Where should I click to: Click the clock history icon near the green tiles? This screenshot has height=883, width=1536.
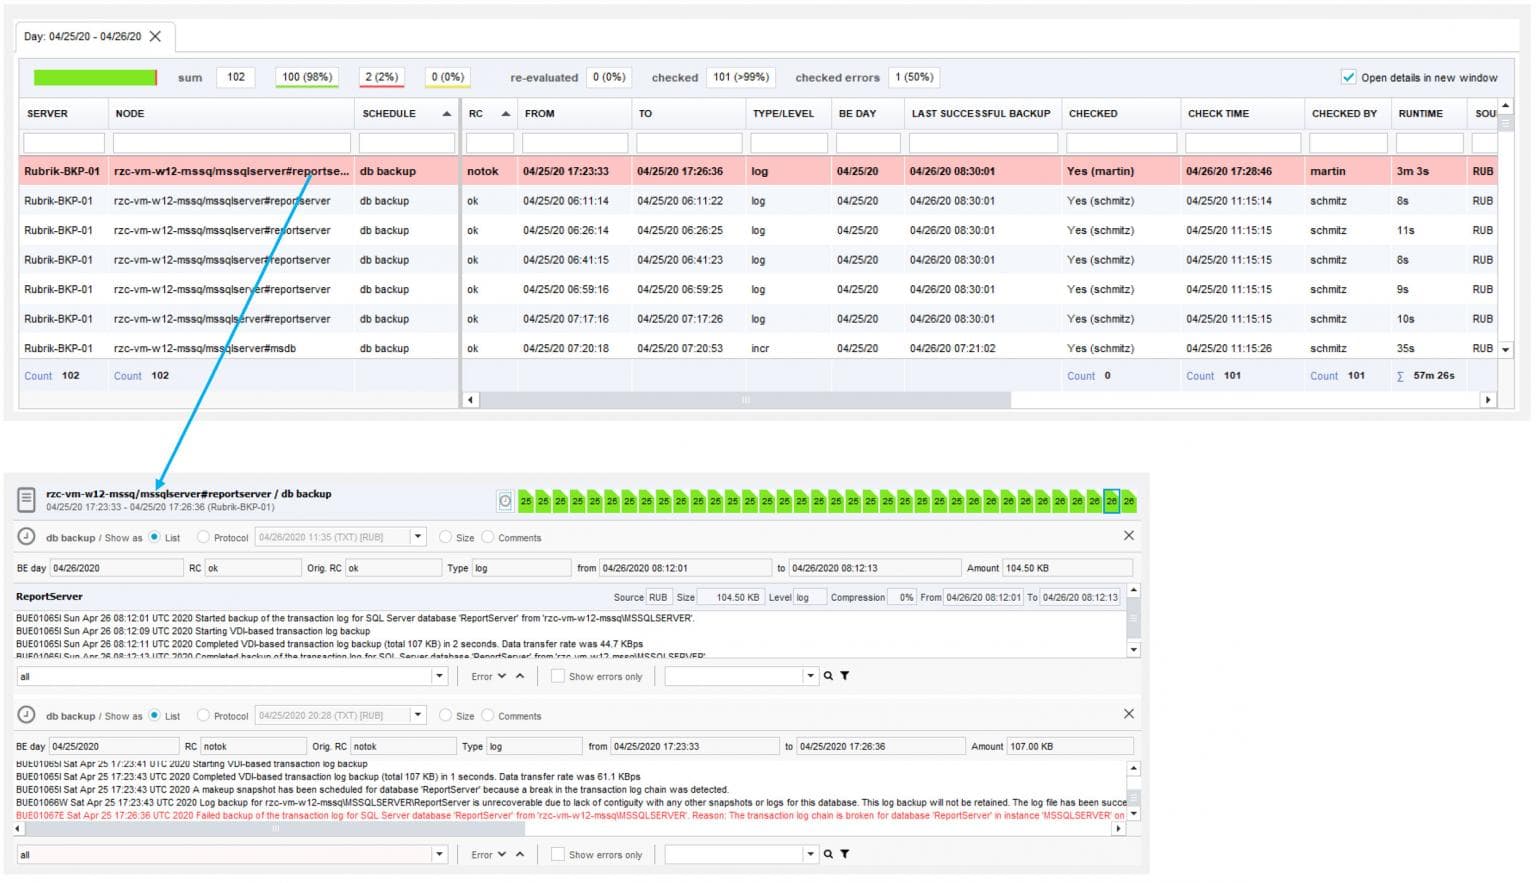pos(505,500)
